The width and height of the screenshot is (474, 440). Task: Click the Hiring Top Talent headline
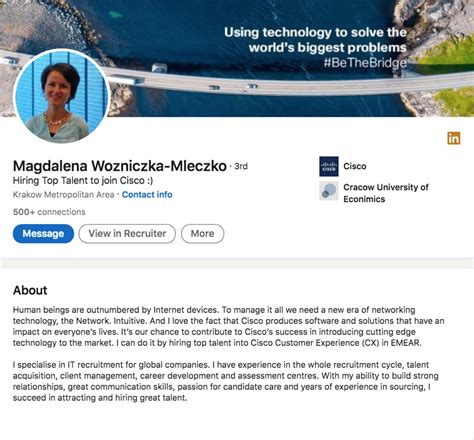83,181
